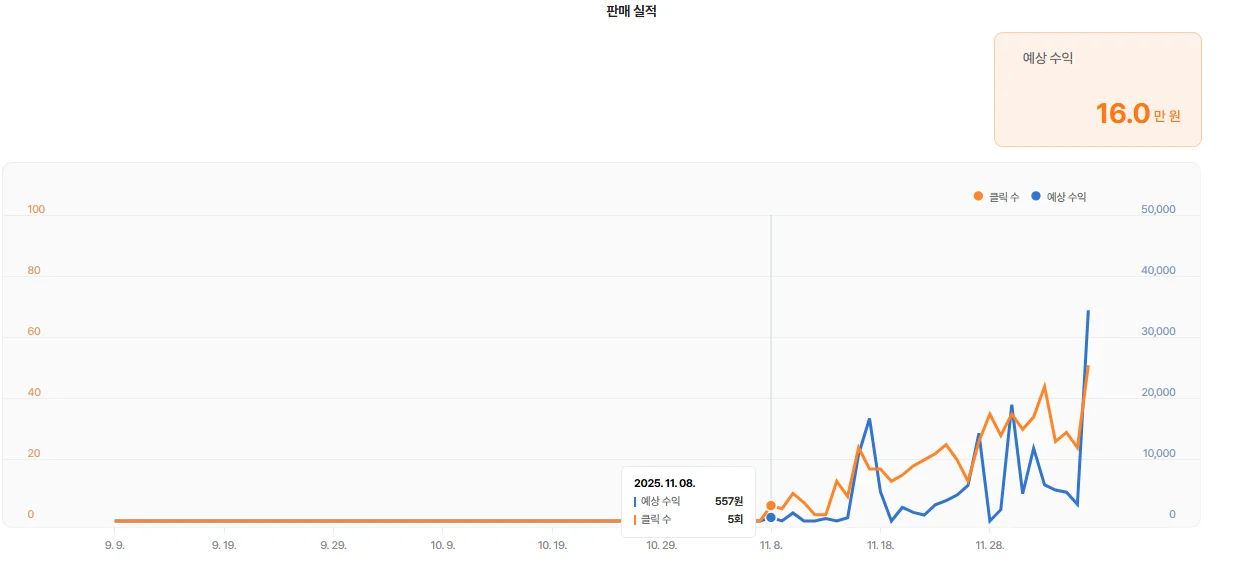Select the 11. 18. date axis label
This screenshot has height=576, width=1234.
click(880, 546)
